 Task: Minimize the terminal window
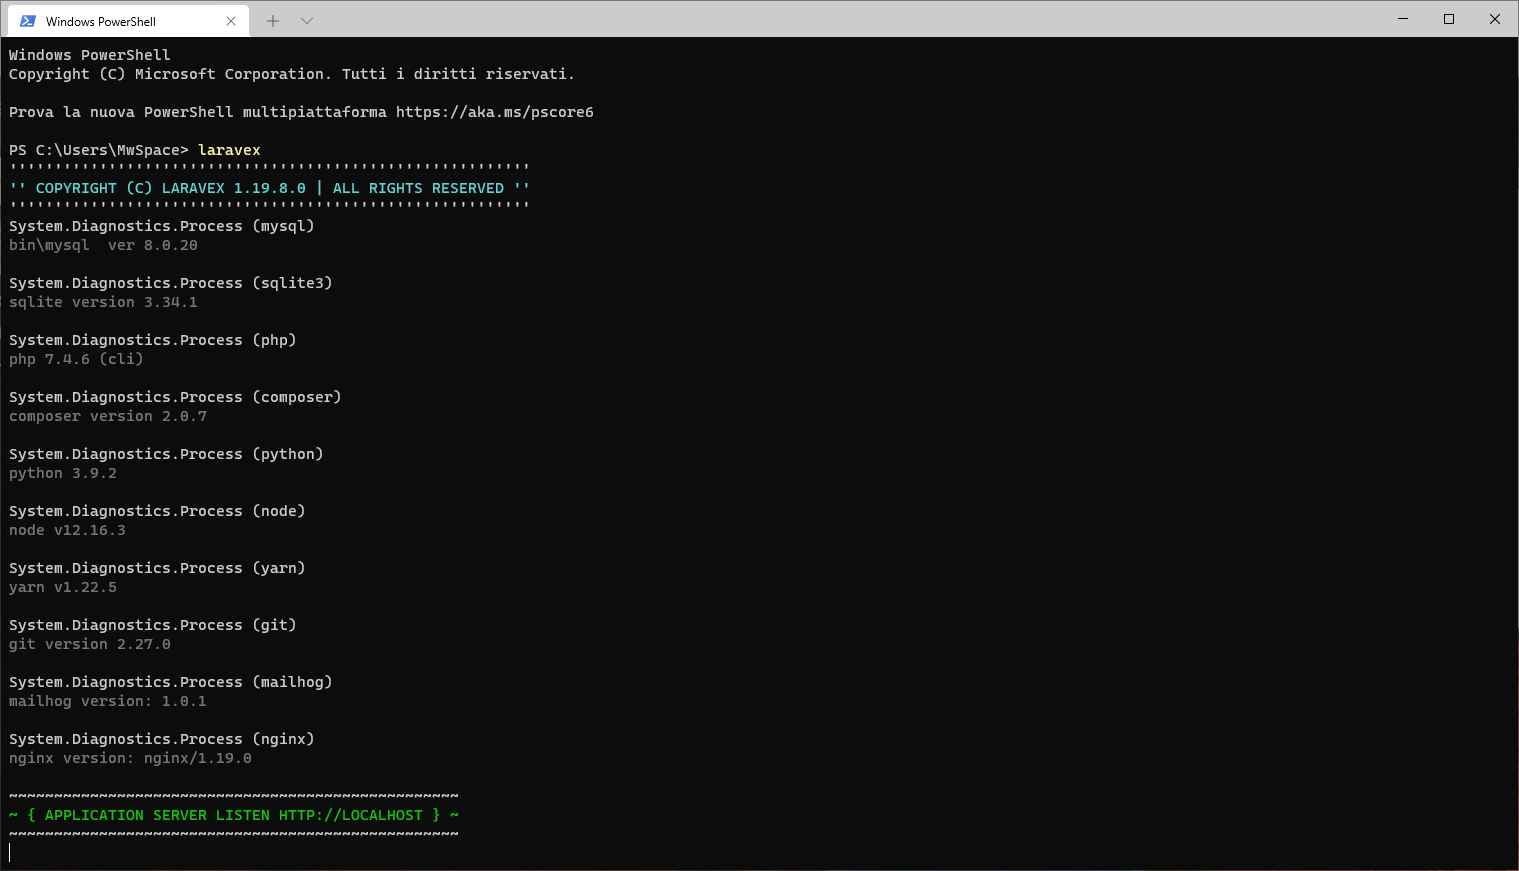click(1402, 18)
